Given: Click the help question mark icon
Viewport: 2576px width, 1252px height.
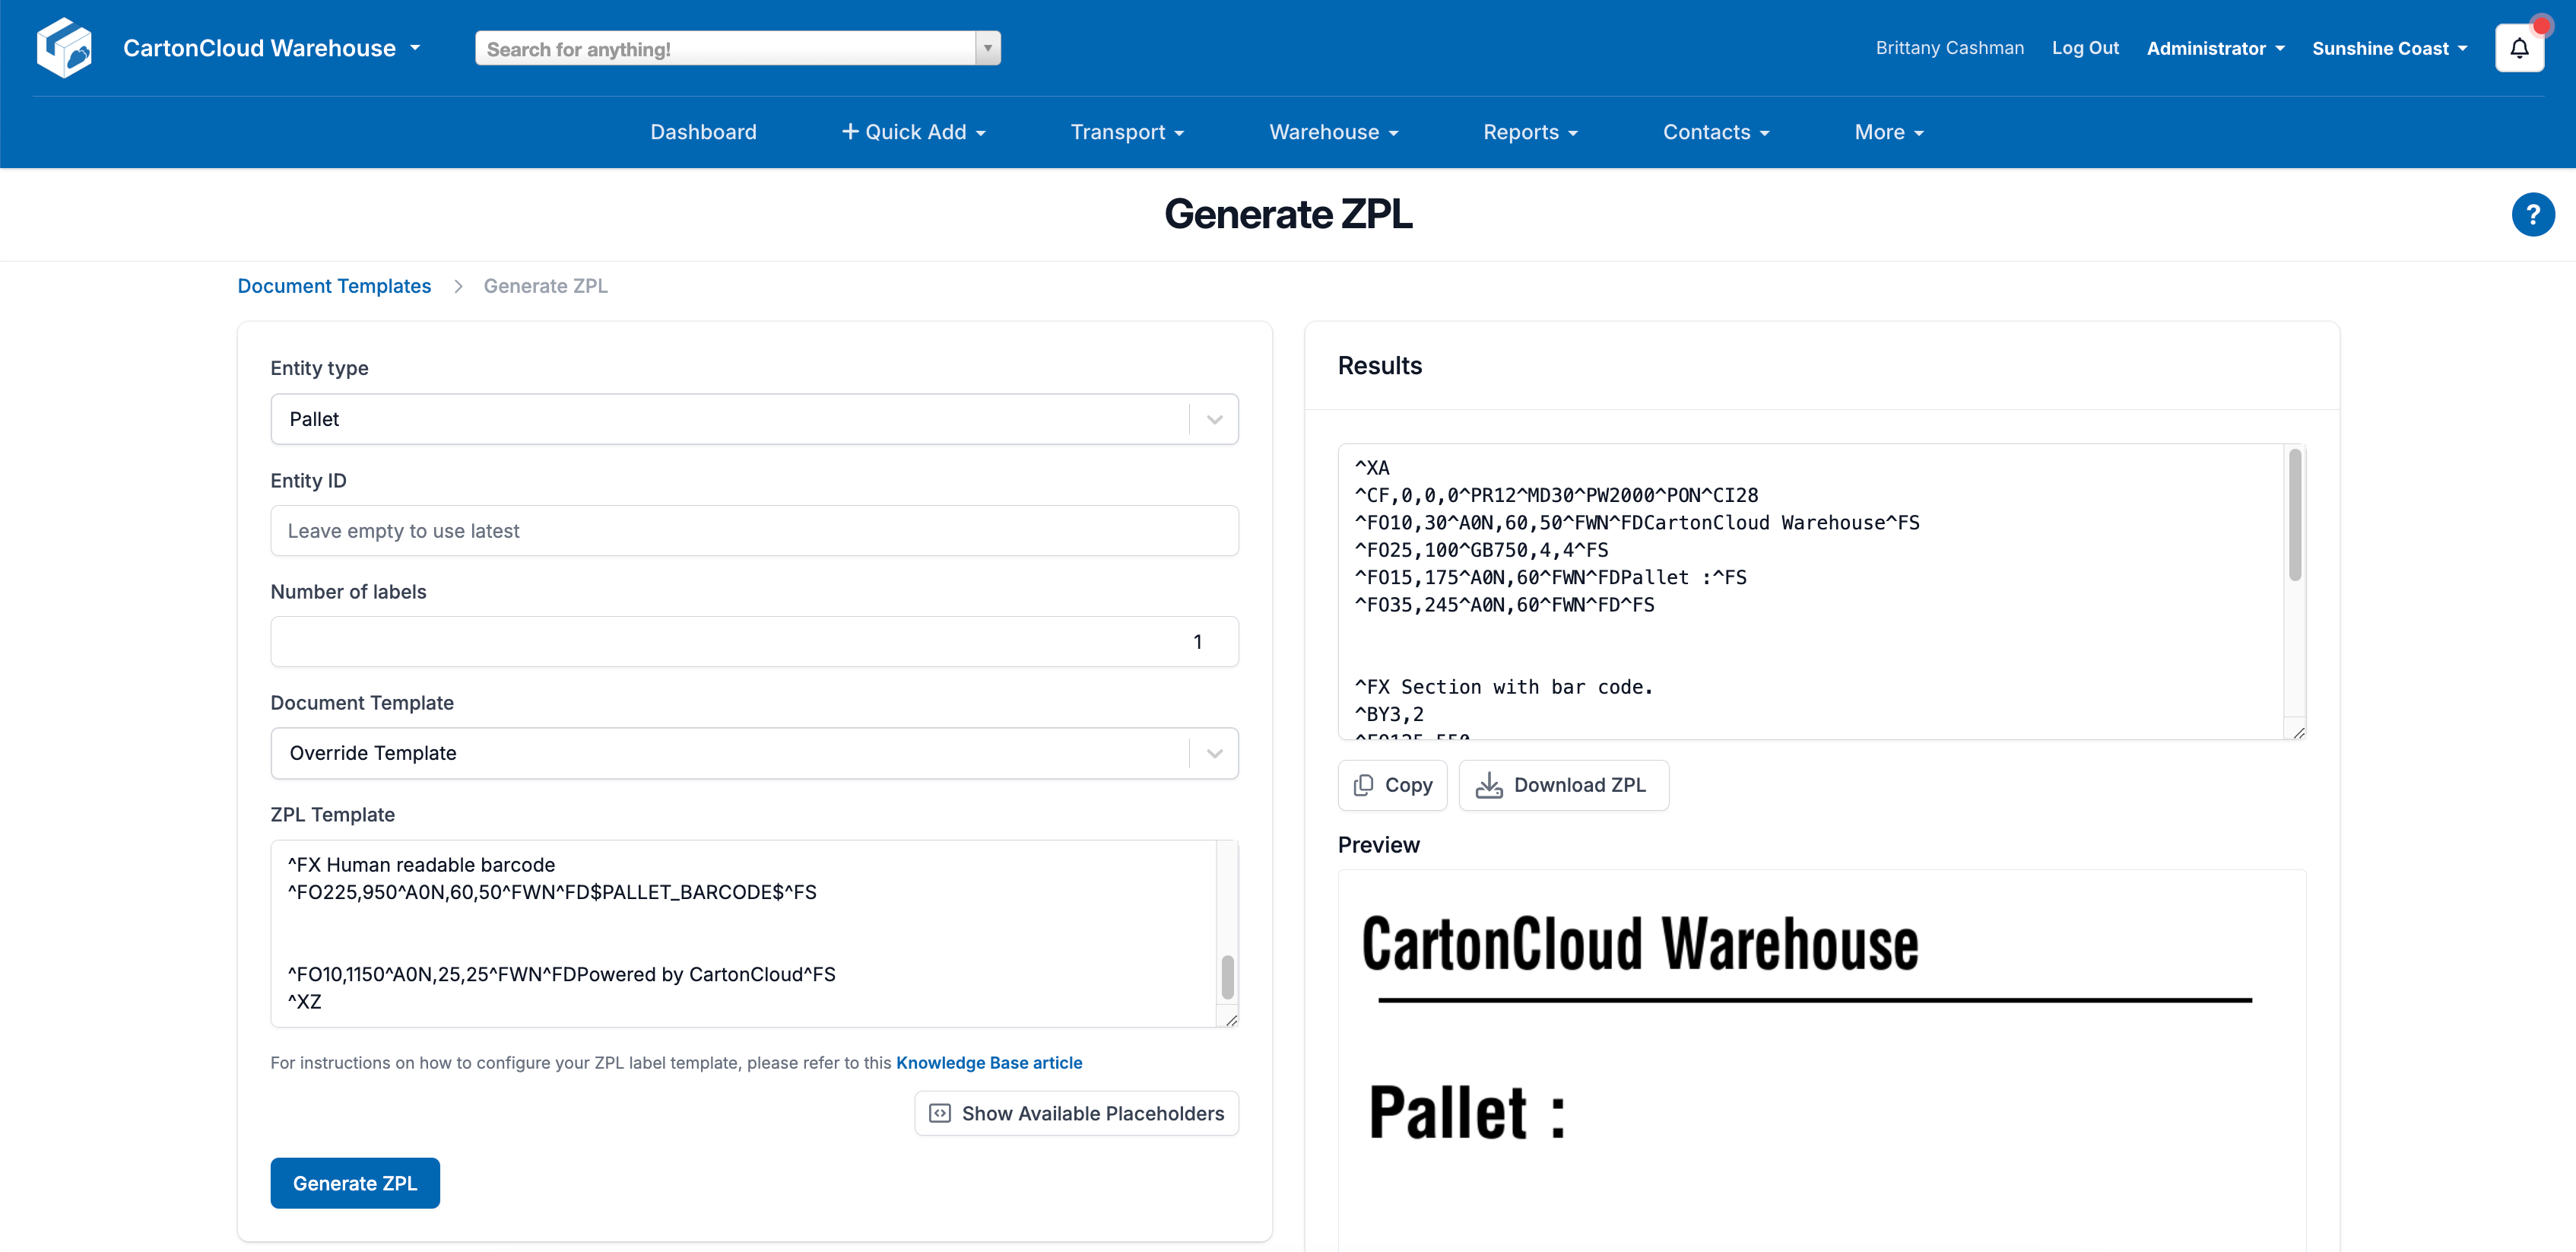Looking at the screenshot, I should 2532,214.
